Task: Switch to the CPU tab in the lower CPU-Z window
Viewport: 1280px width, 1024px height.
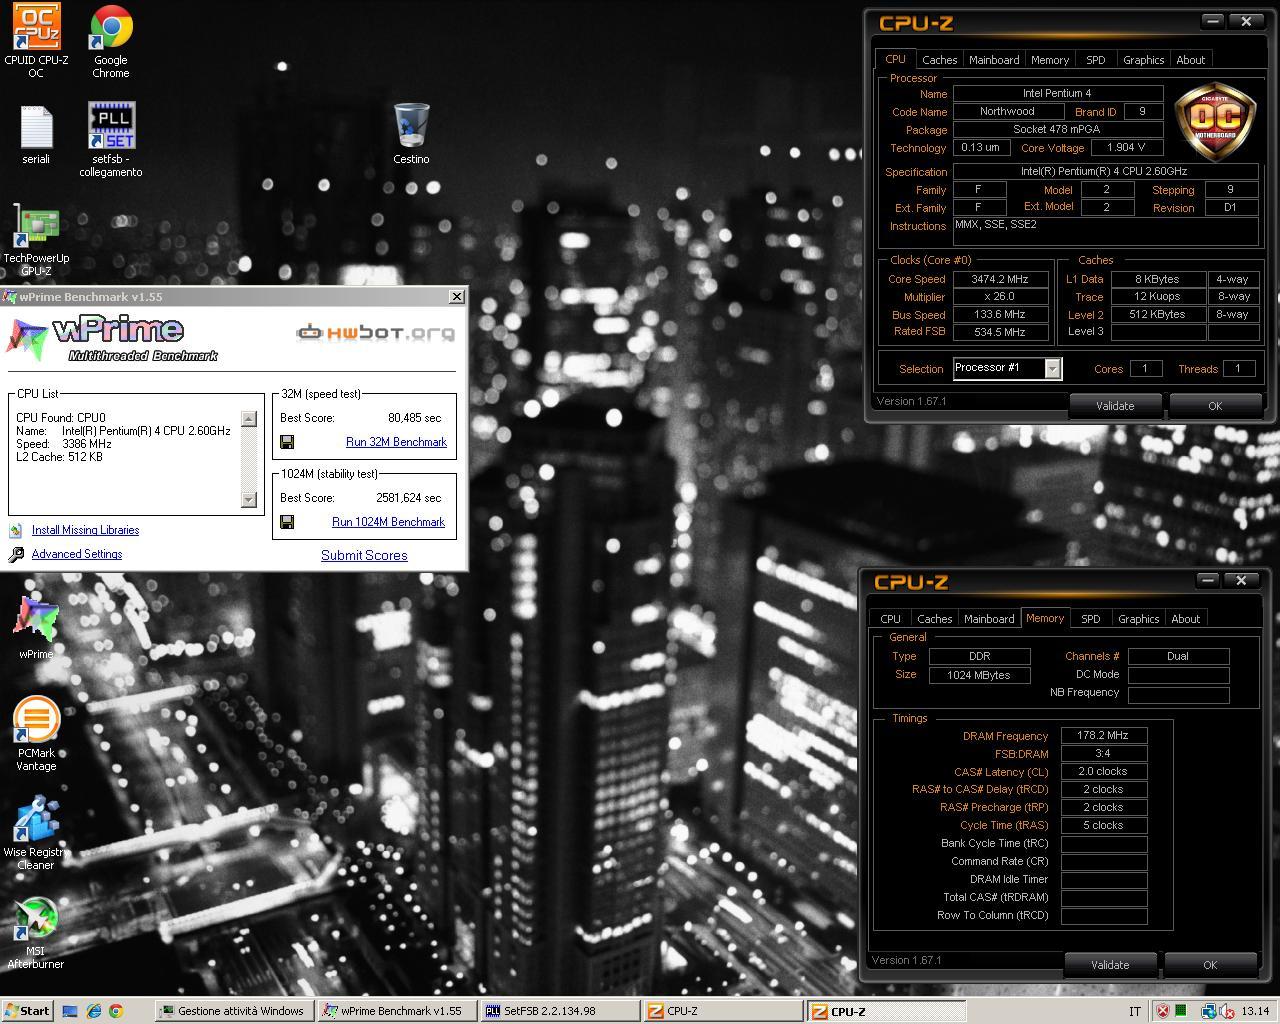Action: point(890,619)
